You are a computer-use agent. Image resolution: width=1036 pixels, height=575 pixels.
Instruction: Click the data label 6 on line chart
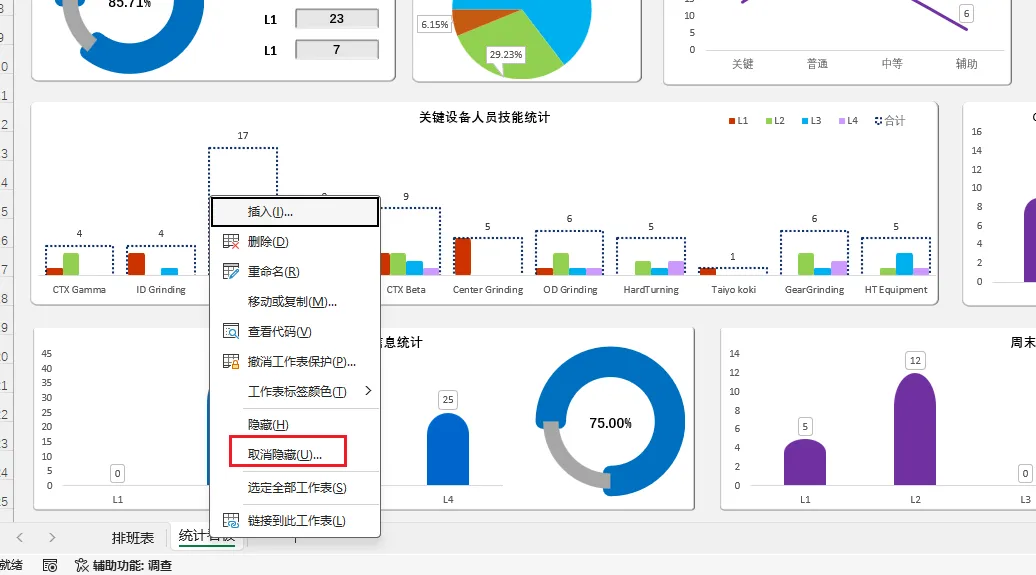[x=967, y=13]
